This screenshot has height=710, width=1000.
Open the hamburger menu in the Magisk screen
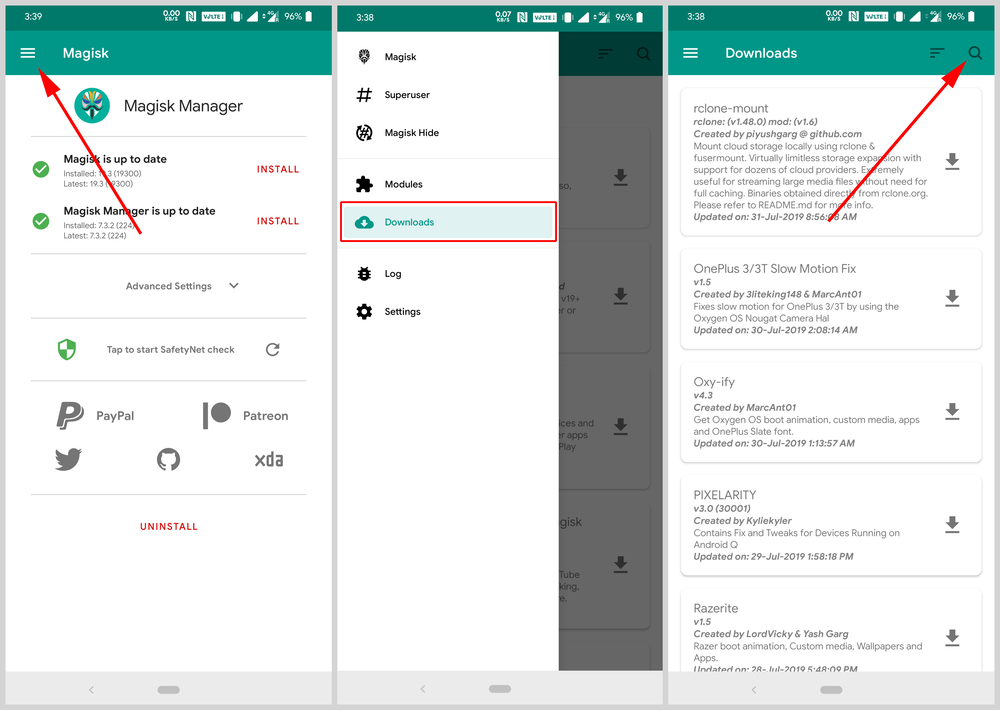27,53
